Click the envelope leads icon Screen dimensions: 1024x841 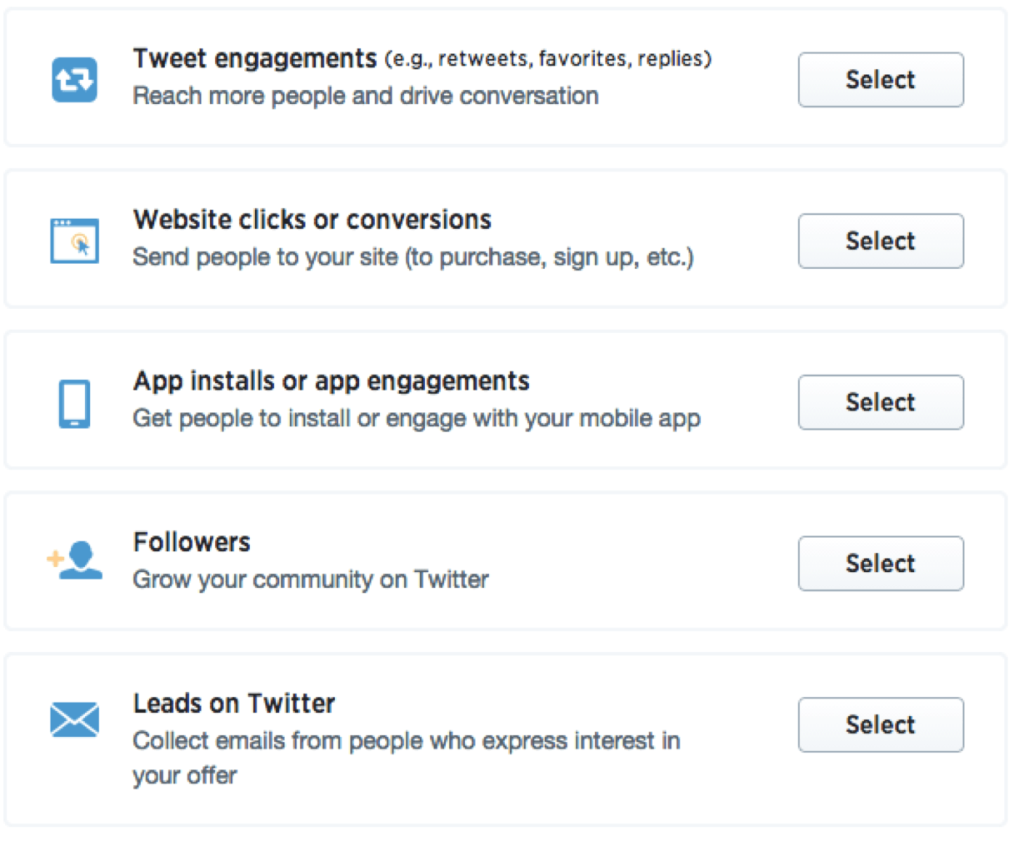click(74, 720)
